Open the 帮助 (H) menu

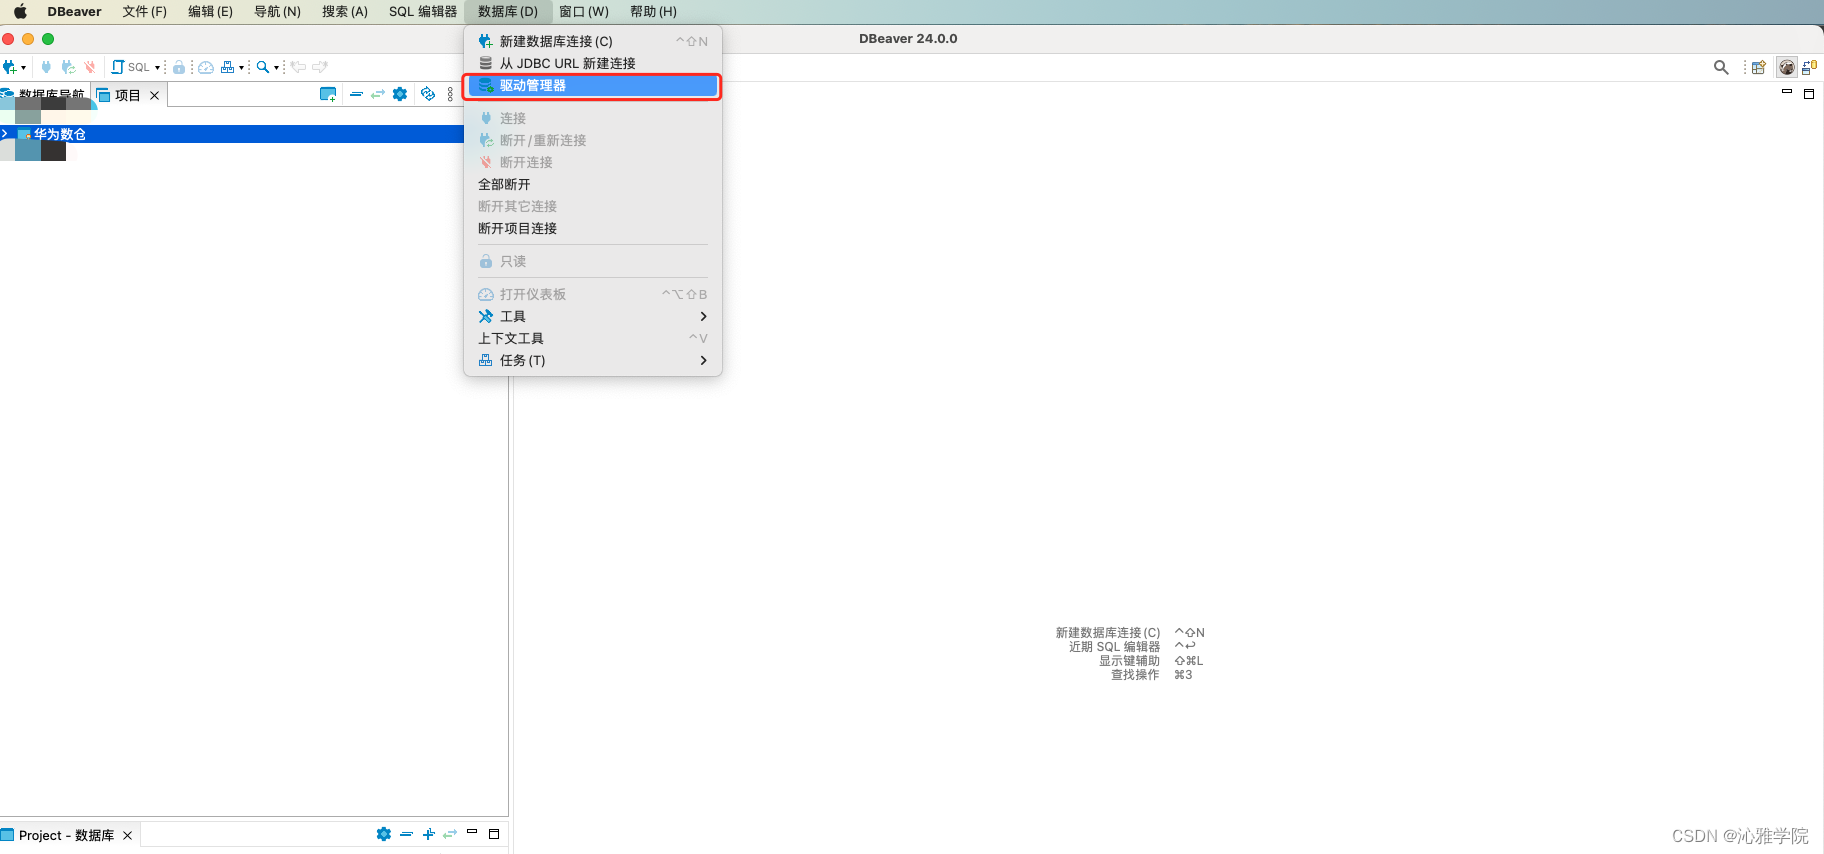coord(653,12)
